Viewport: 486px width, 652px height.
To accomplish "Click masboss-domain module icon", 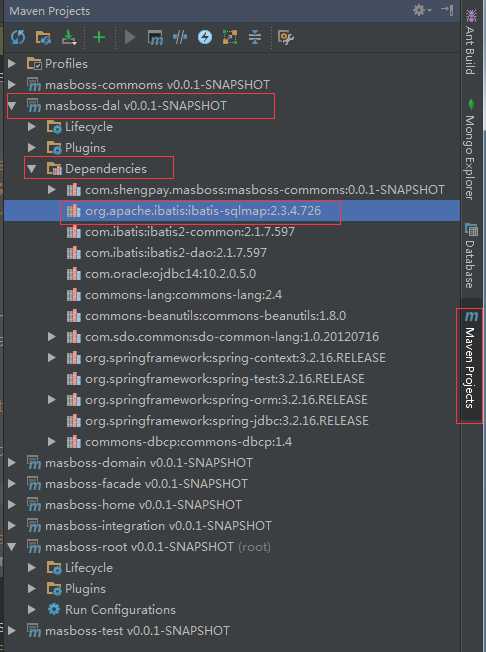I will [x=34, y=462].
